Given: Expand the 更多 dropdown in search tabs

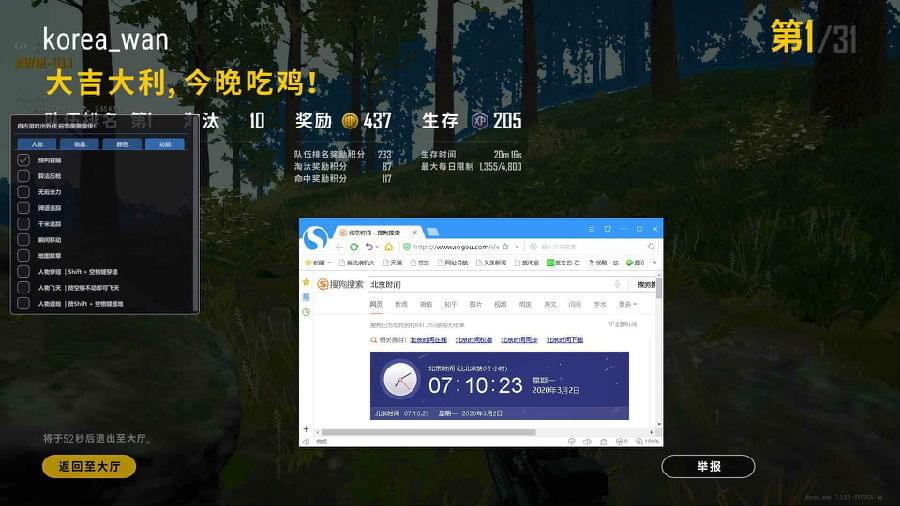Looking at the screenshot, I should coord(627,304).
